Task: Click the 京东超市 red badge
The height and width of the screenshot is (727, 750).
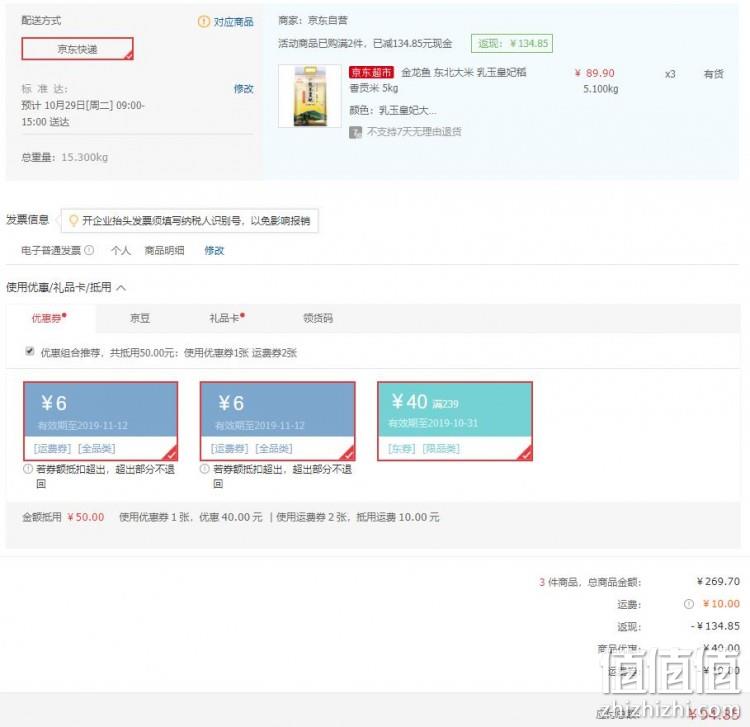Action: tap(371, 72)
